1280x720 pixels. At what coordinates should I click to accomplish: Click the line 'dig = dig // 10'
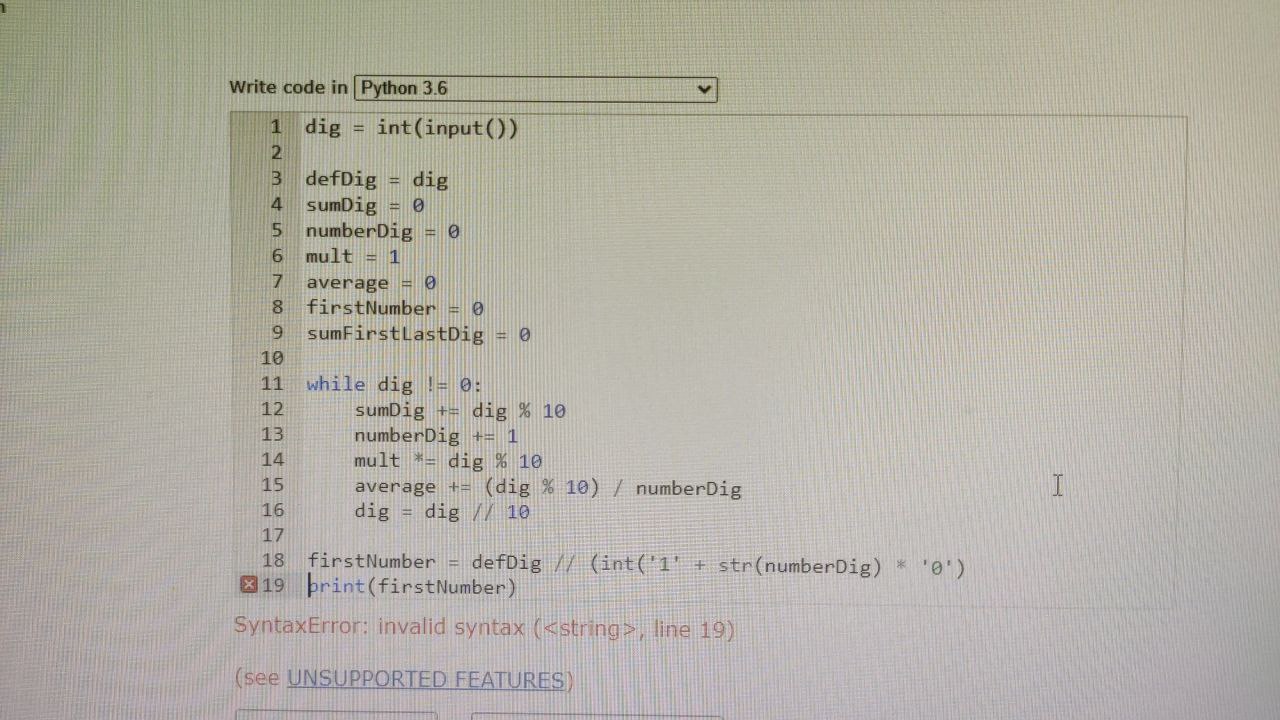(x=442, y=511)
